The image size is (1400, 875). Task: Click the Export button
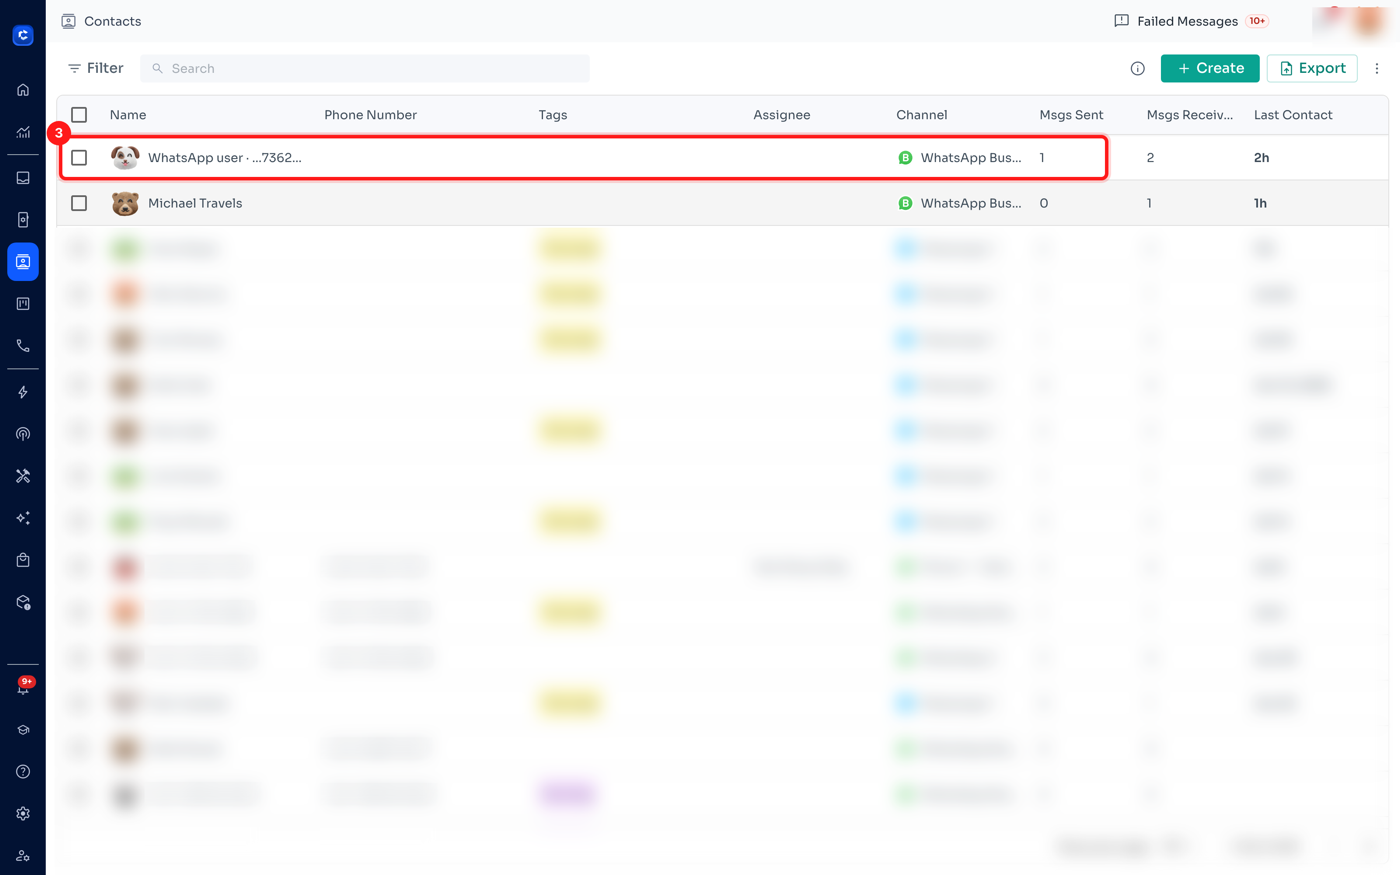1312,68
